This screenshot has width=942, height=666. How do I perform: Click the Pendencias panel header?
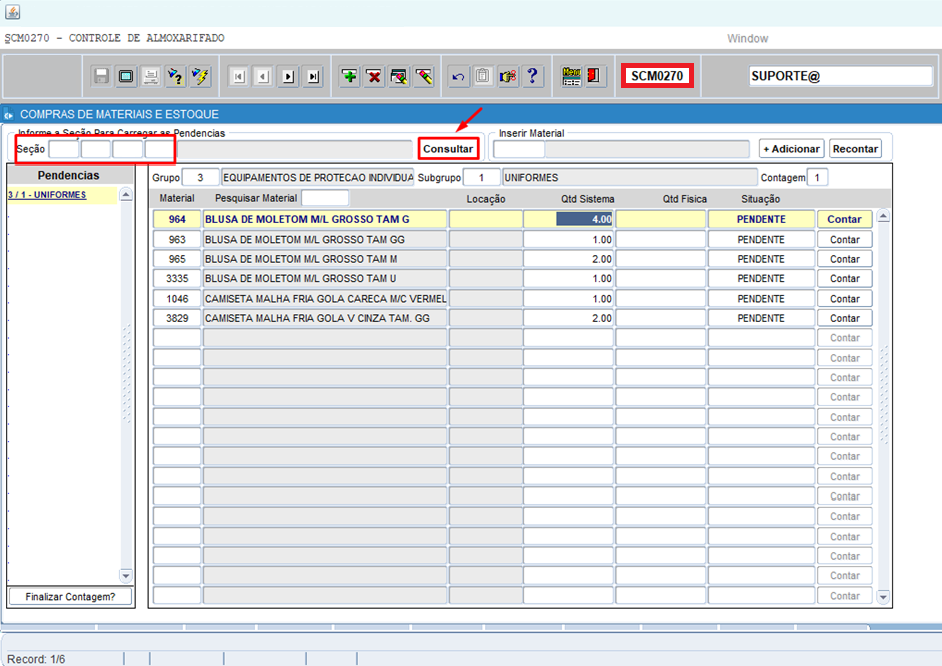click(69, 175)
